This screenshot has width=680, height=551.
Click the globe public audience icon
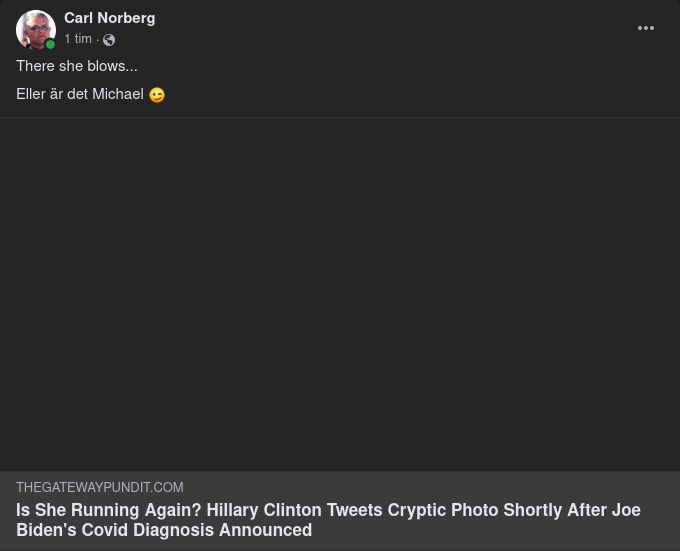pyautogui.click(x=109, y=40)
